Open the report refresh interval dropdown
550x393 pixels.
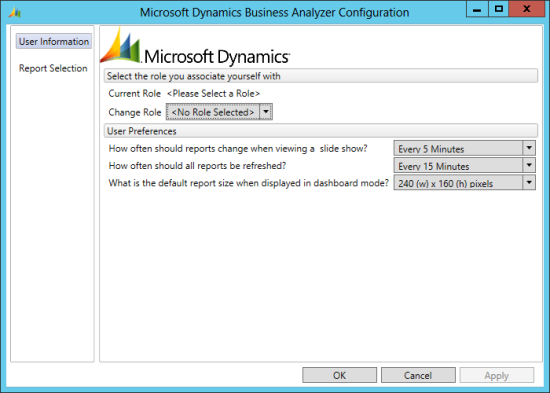465,165
